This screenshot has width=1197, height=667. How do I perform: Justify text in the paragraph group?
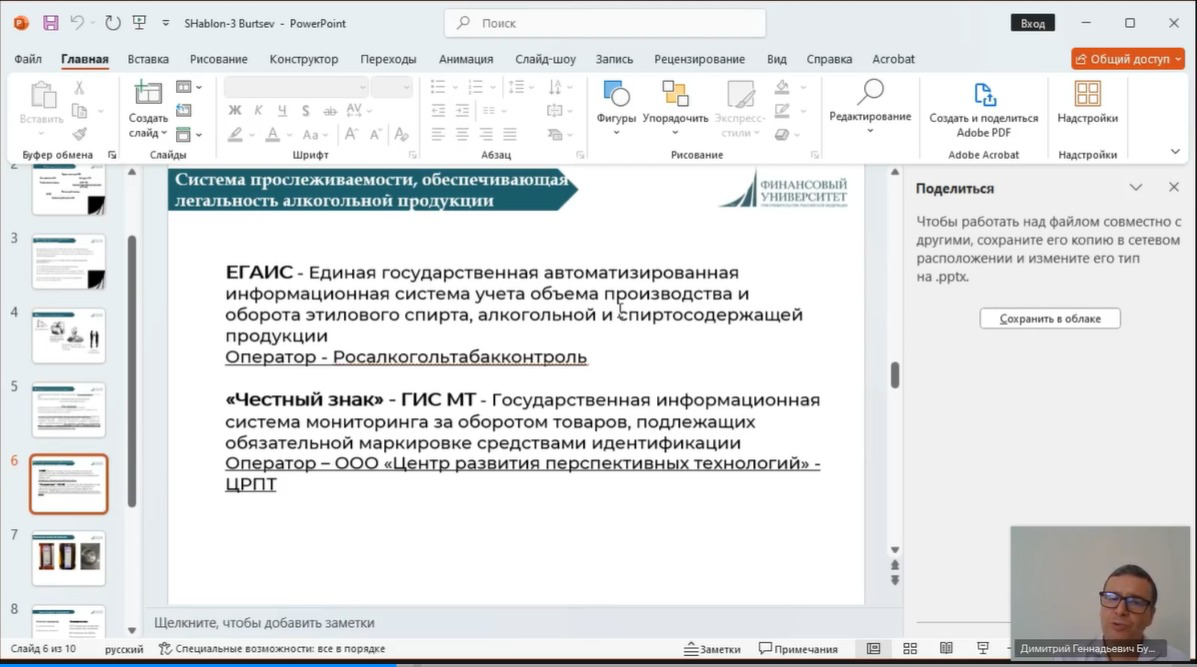click(510, 134)
